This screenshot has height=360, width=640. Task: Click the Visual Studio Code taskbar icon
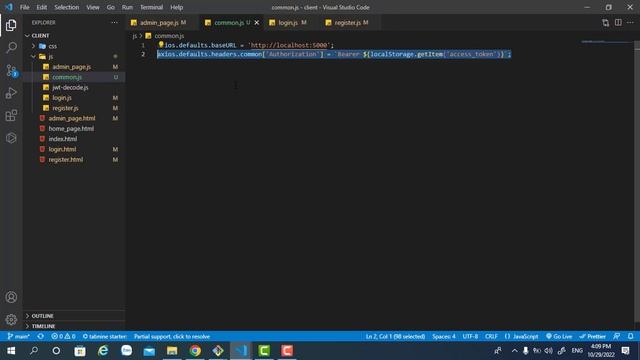(241, 351)
